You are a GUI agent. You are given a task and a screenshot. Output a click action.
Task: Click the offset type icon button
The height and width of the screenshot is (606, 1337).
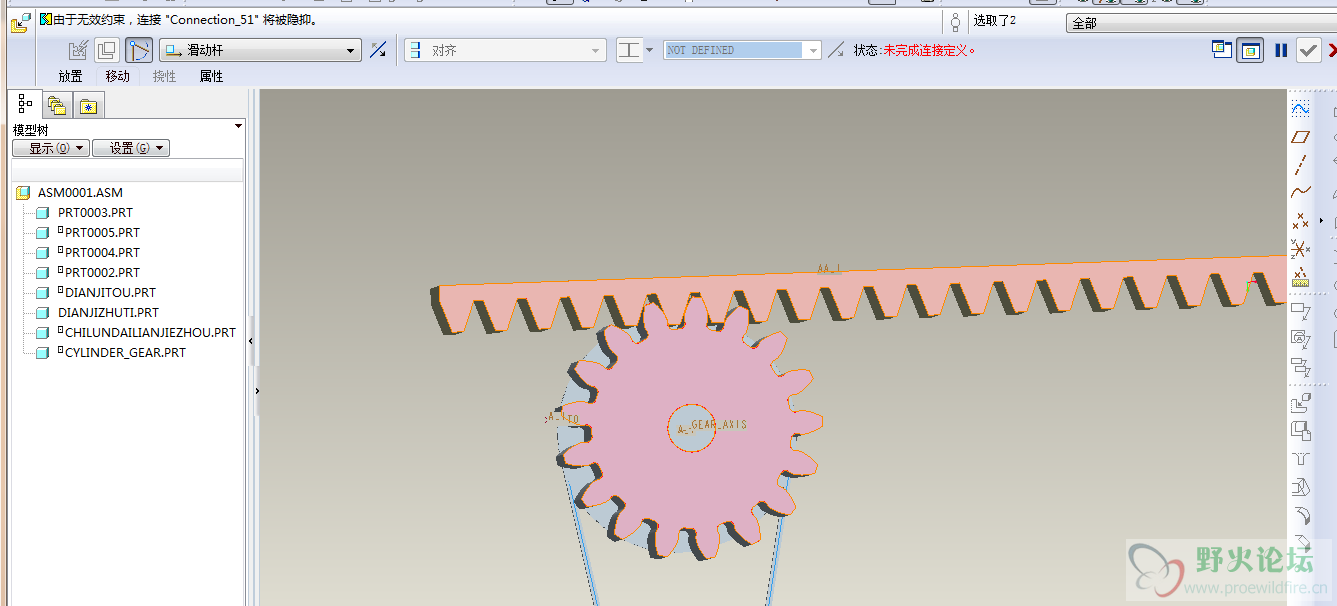tap(629, 50)
